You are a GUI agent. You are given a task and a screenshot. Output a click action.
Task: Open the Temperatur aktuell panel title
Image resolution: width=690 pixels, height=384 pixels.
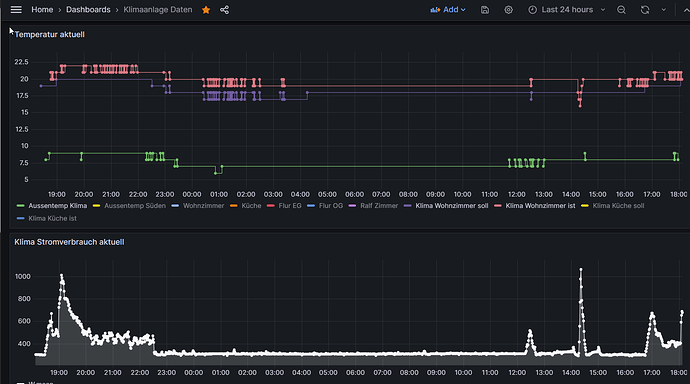click(x=49, y=34)
